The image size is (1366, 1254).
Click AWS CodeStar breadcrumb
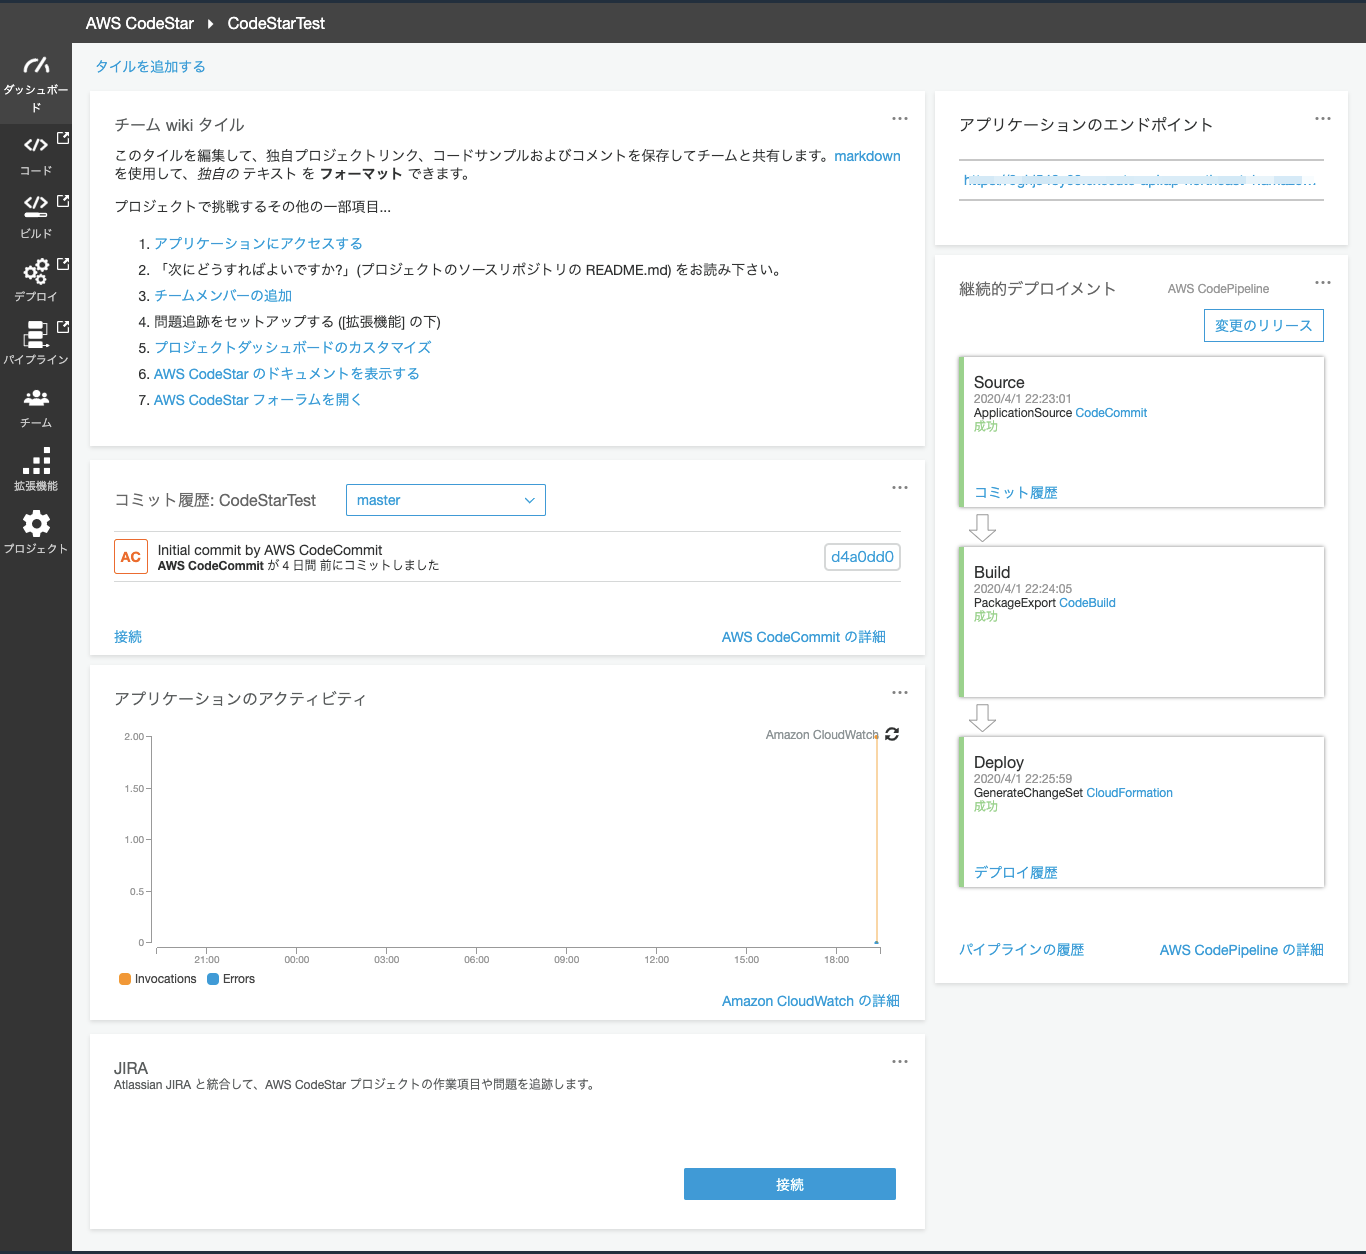click(140, 23)
